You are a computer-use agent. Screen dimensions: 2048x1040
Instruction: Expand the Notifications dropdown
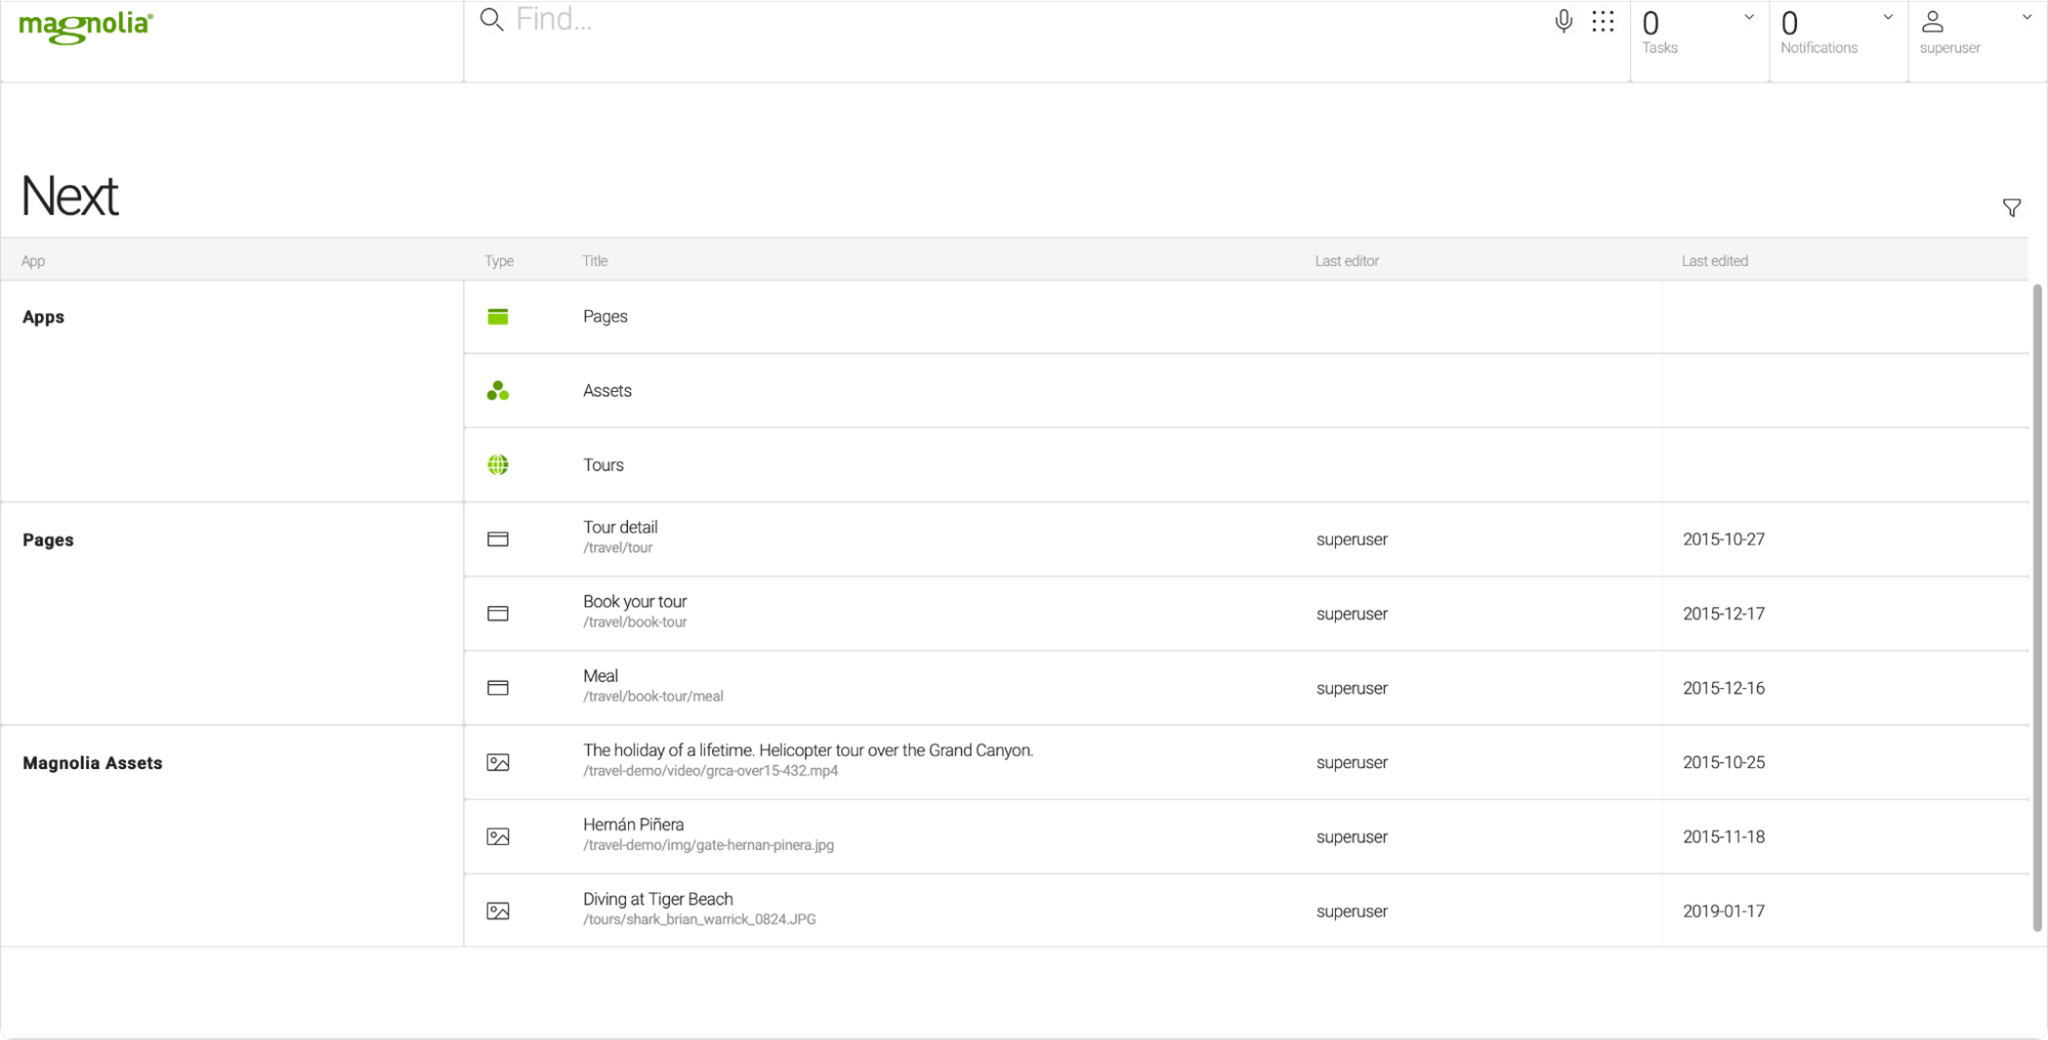click(x=1887, y=17)
